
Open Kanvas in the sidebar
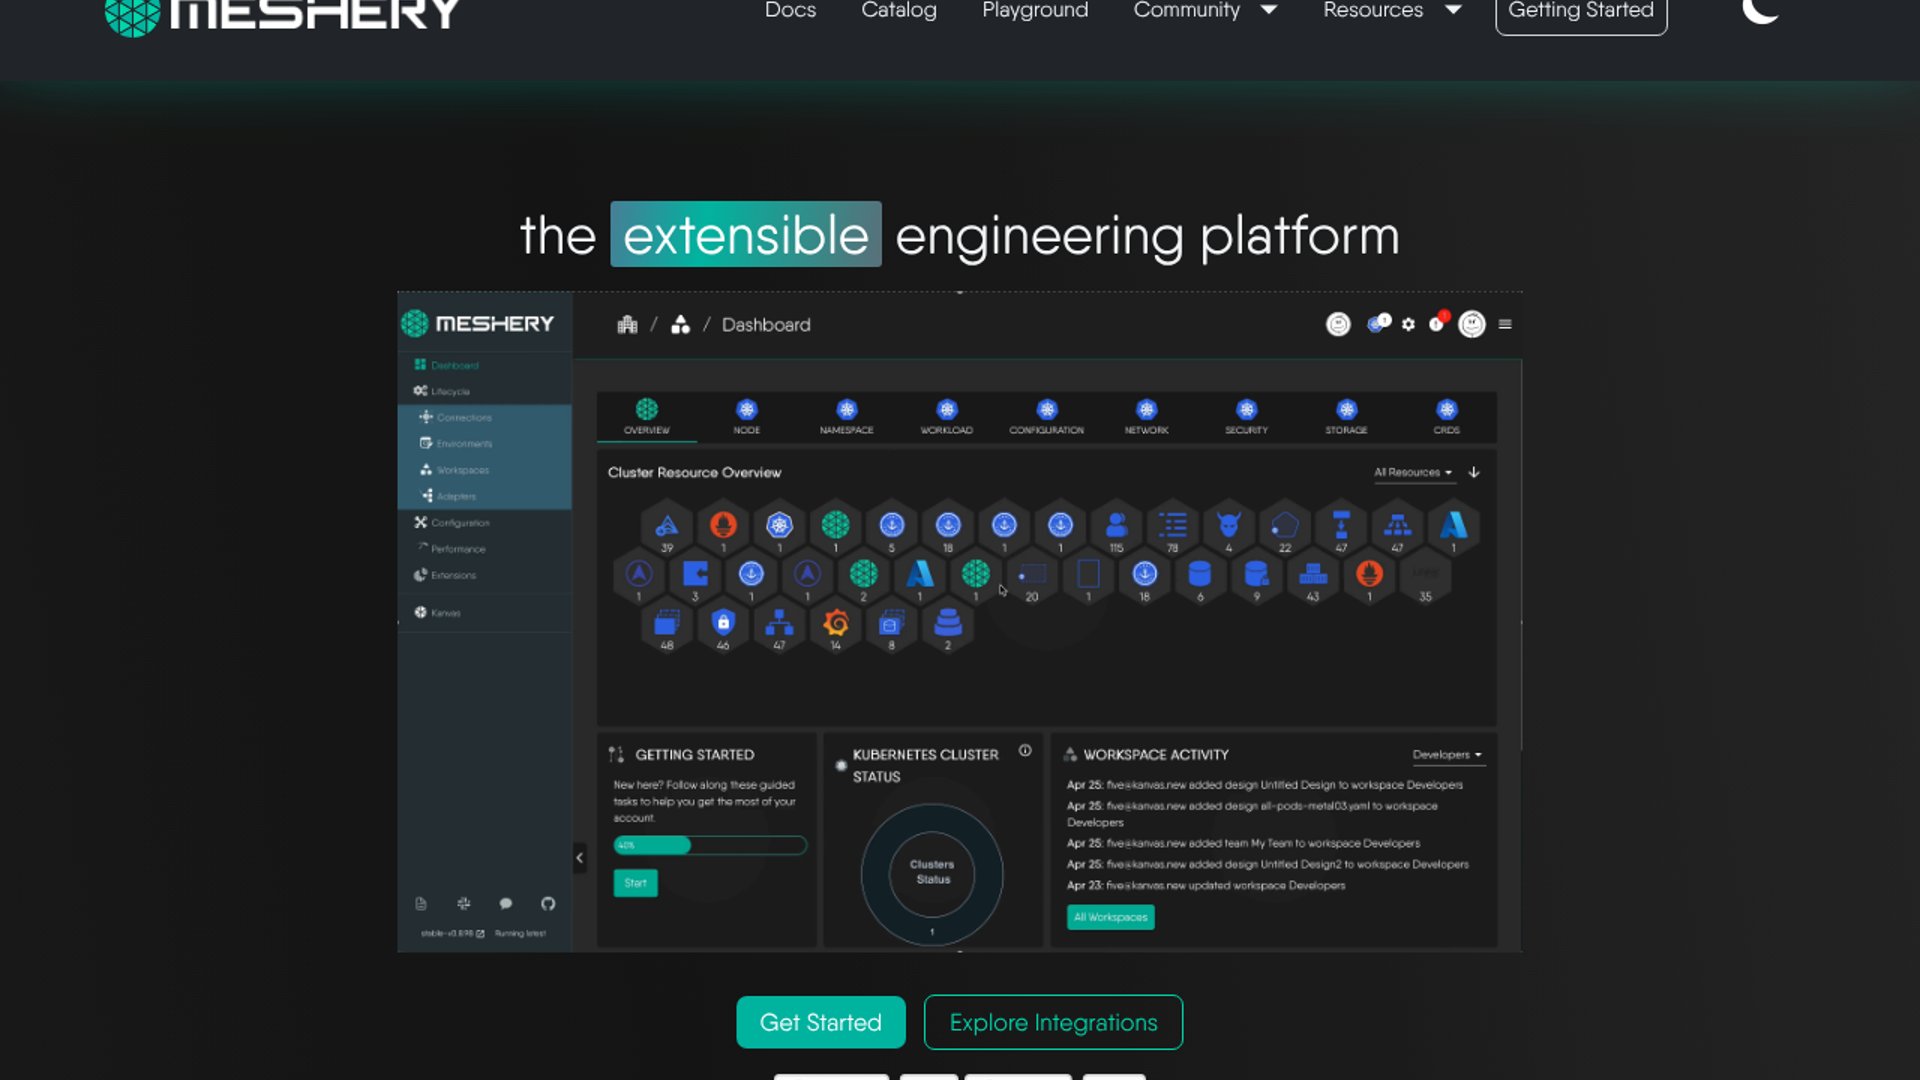[x=438, y=612]
